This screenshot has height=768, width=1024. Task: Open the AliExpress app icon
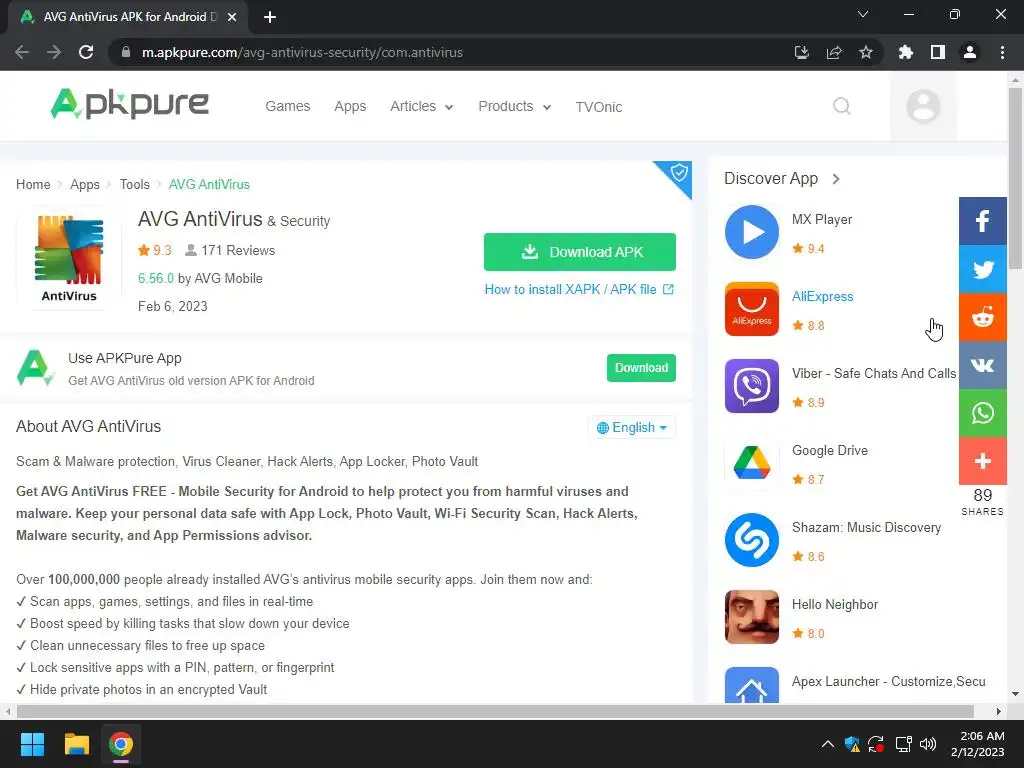point(752,309)
